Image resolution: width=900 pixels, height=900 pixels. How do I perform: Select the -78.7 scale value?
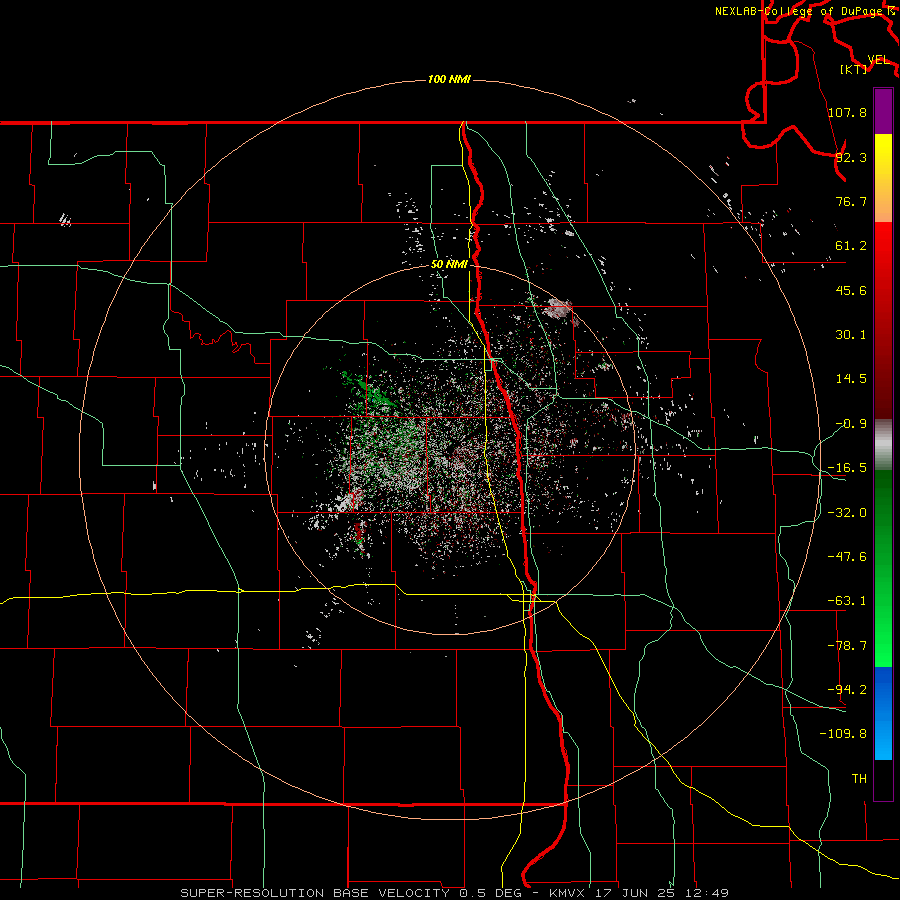tap(847, 646)
